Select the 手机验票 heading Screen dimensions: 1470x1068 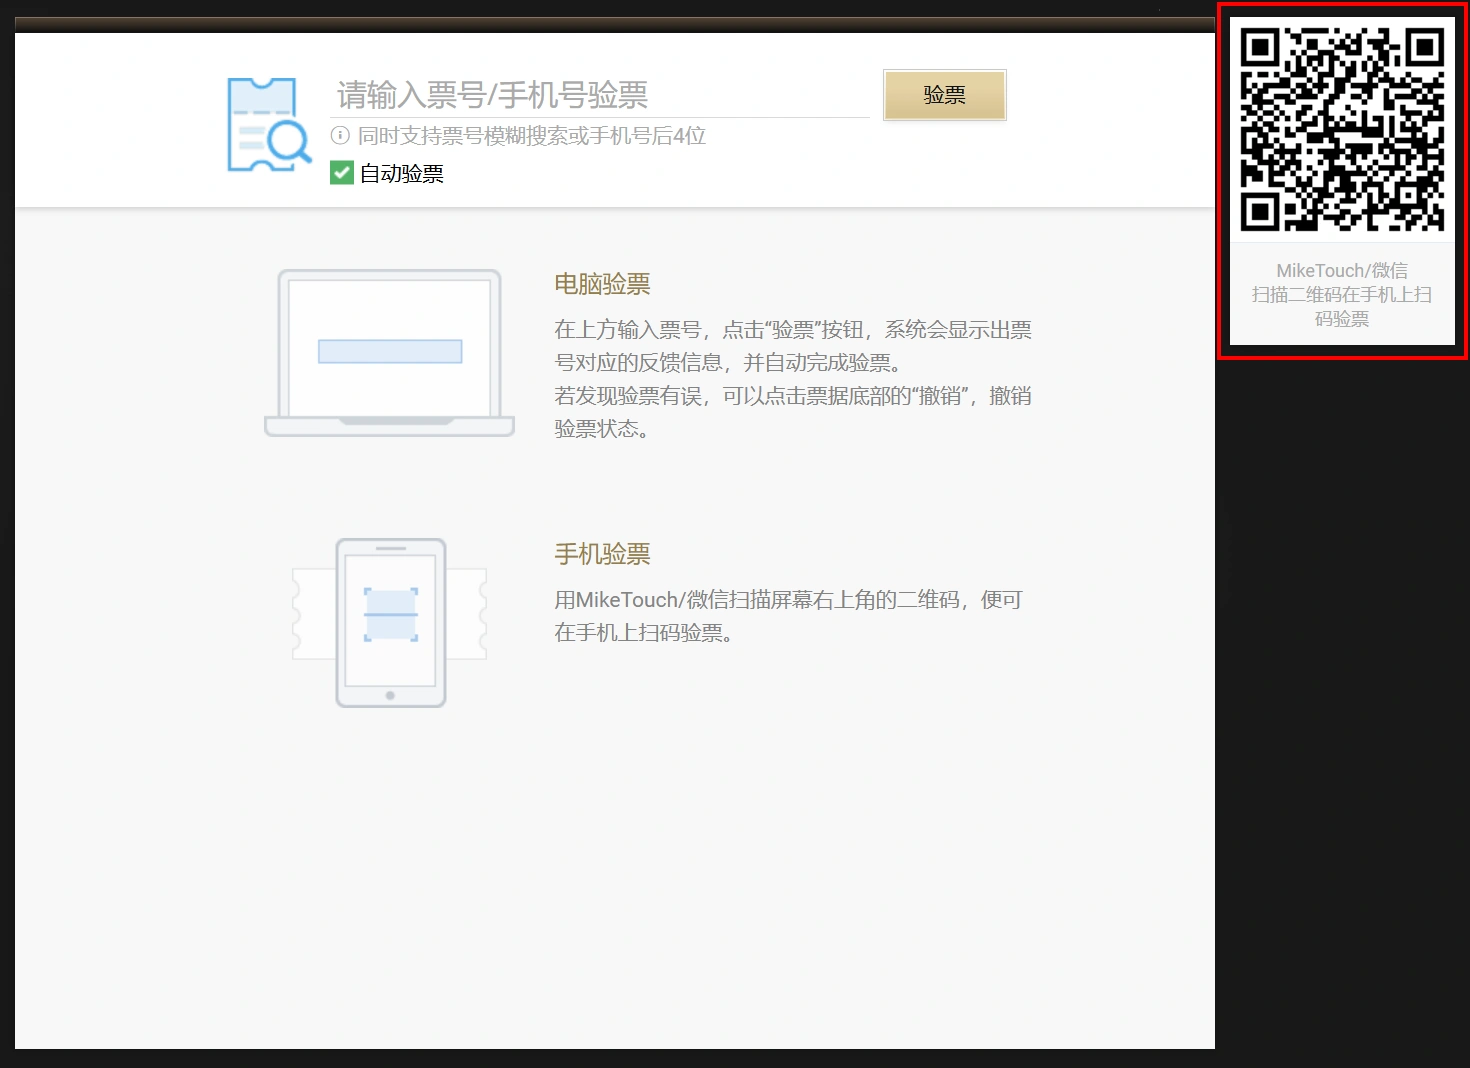tap(602, 554)
